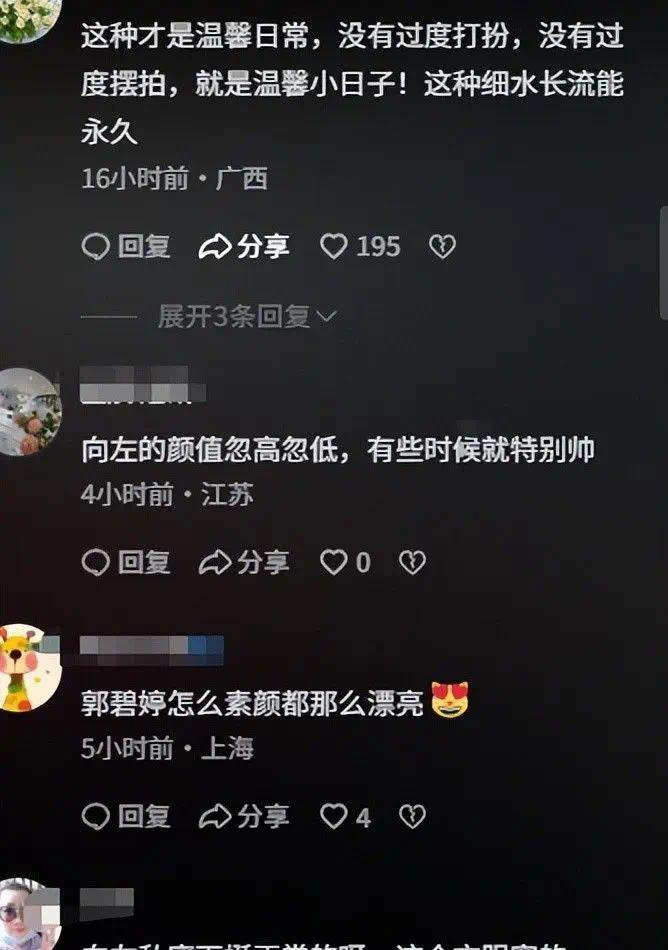Like the Jiangsu comment with 0 likes
The width and height of the screenshot is (668, 950).
click(345, 562)
